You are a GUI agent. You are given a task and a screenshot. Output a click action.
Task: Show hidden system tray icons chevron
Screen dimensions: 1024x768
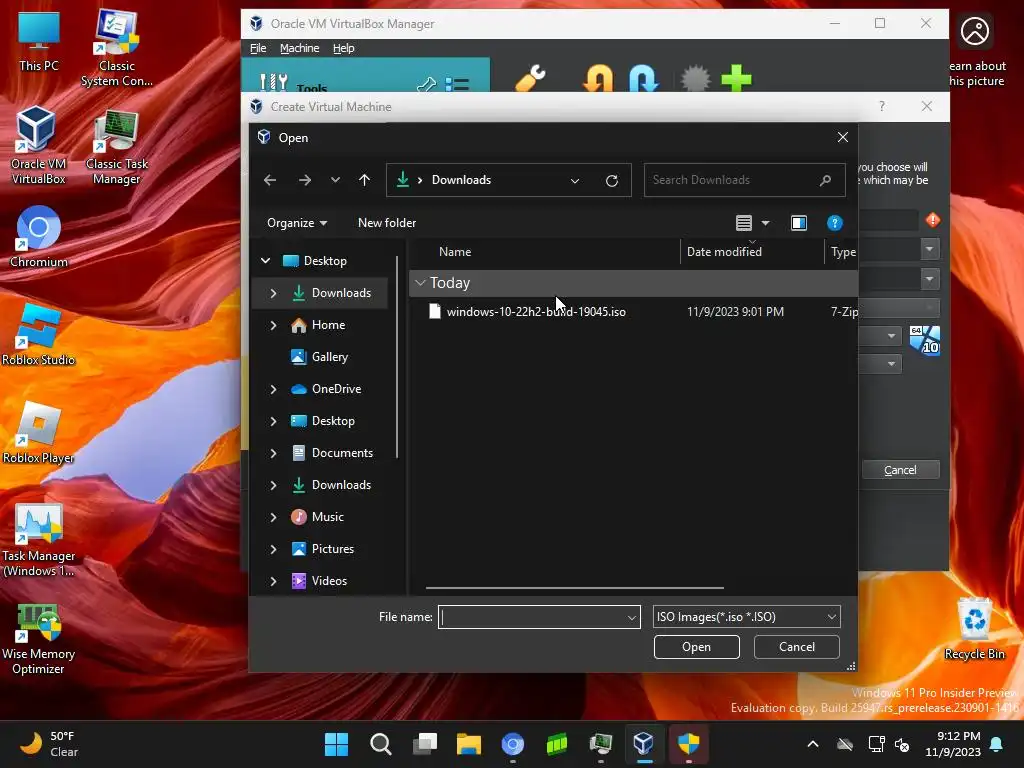point(812,744)
